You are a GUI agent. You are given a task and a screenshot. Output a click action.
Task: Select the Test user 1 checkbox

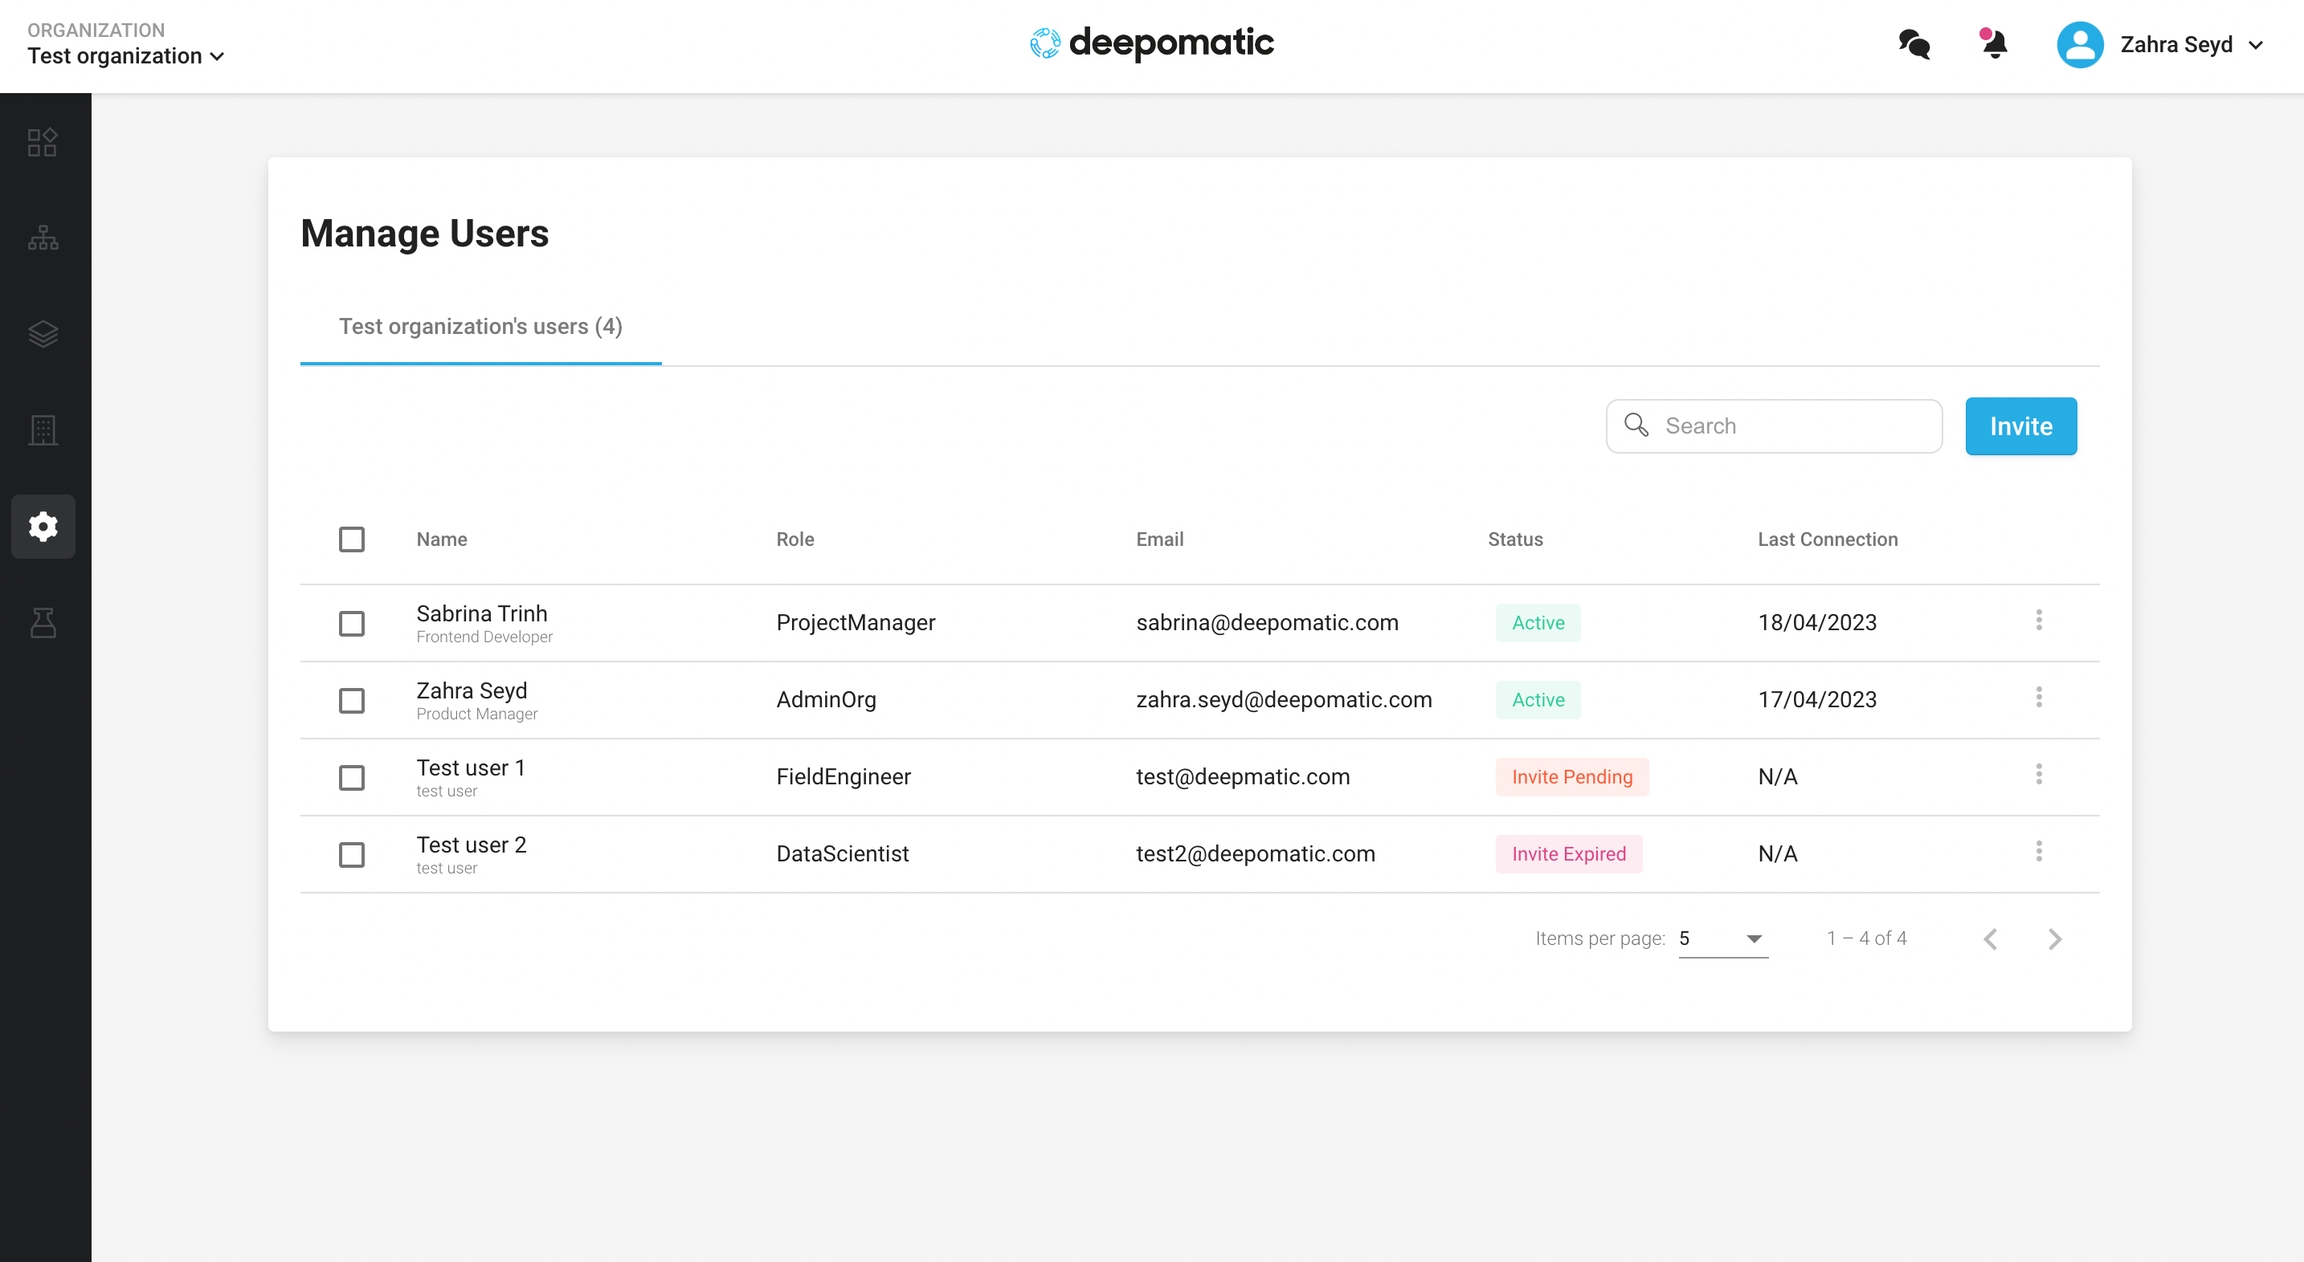351,777
